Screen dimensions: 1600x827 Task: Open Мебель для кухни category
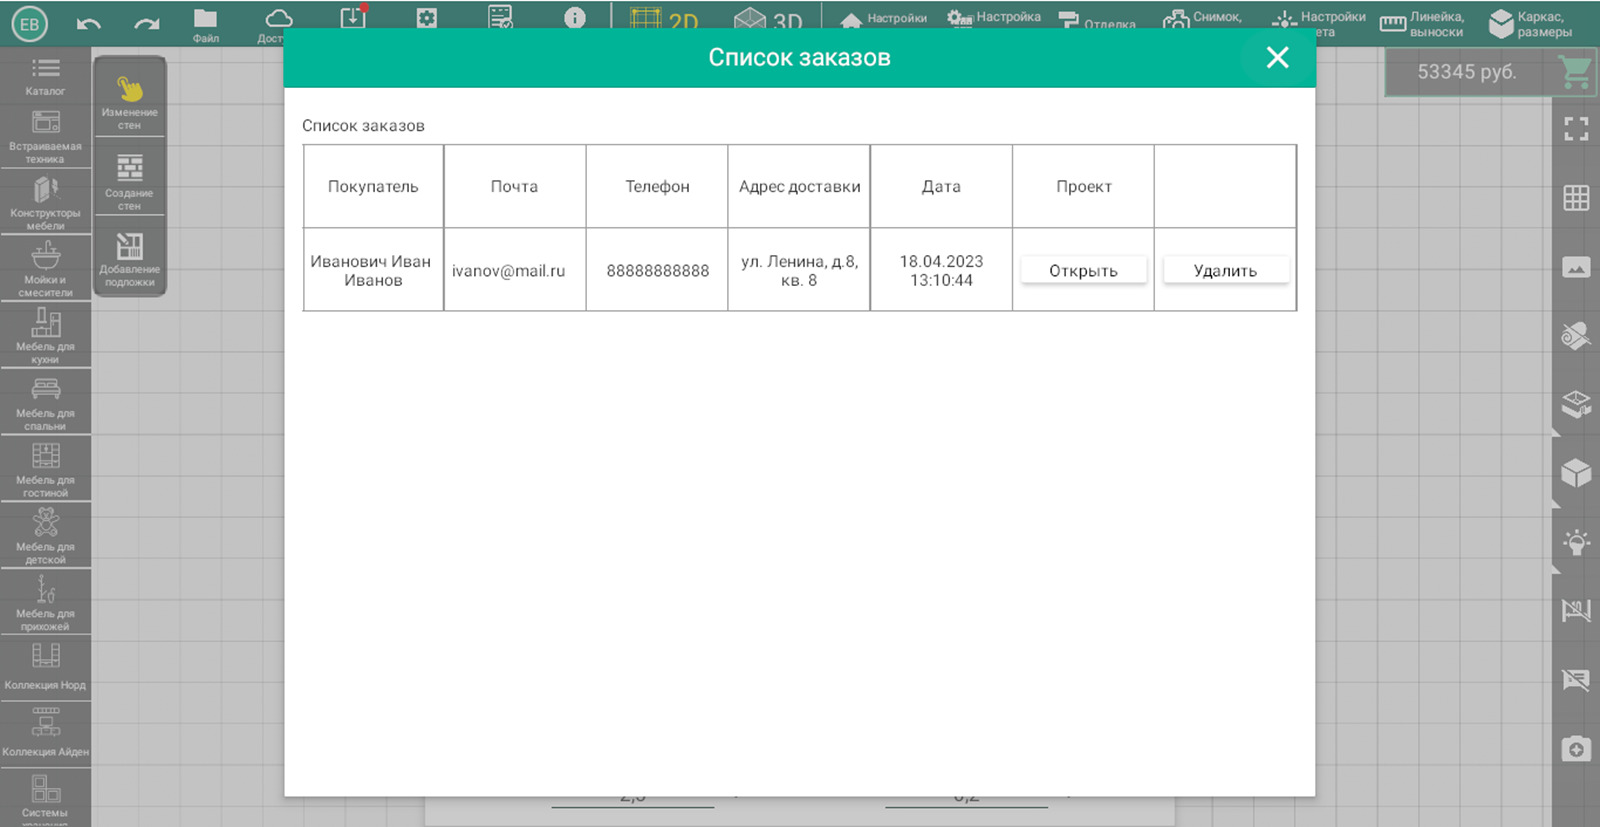(45, 334)
